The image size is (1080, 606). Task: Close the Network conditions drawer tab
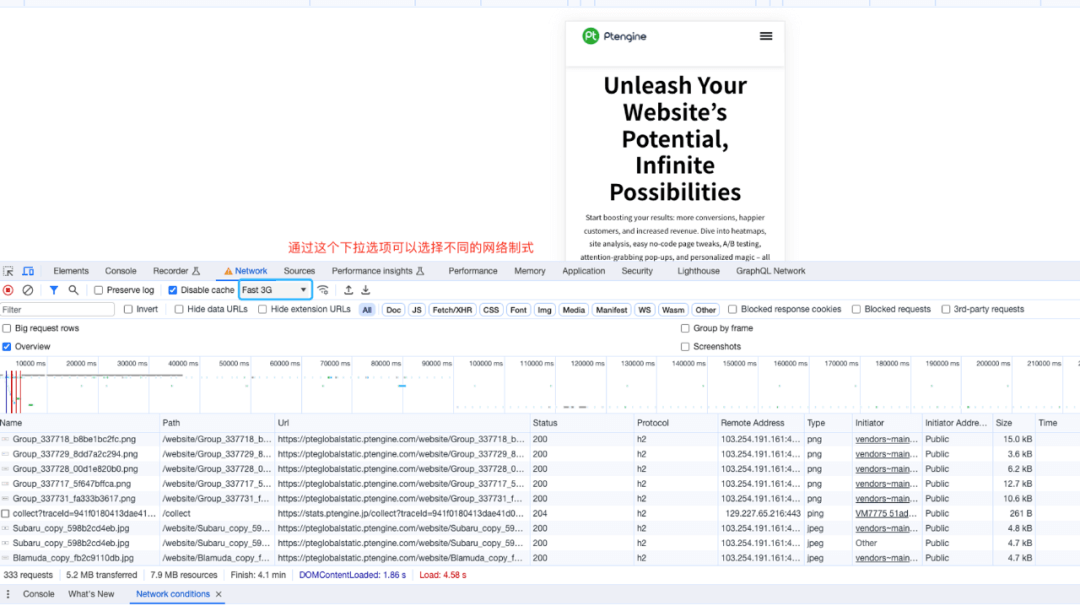pos(219,594)
